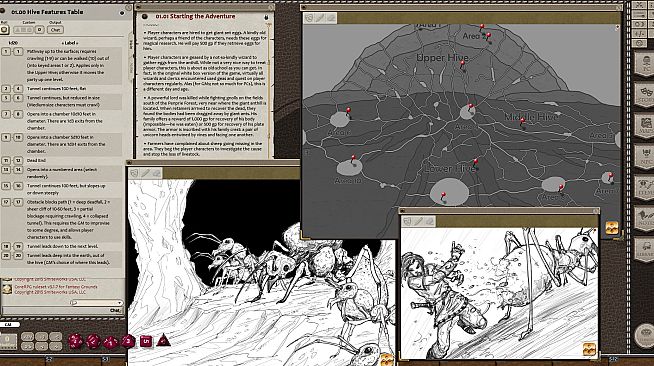Screen dimensions: 654x366
Task: Roll on the Hive Features Table
Action: (5, 30)
